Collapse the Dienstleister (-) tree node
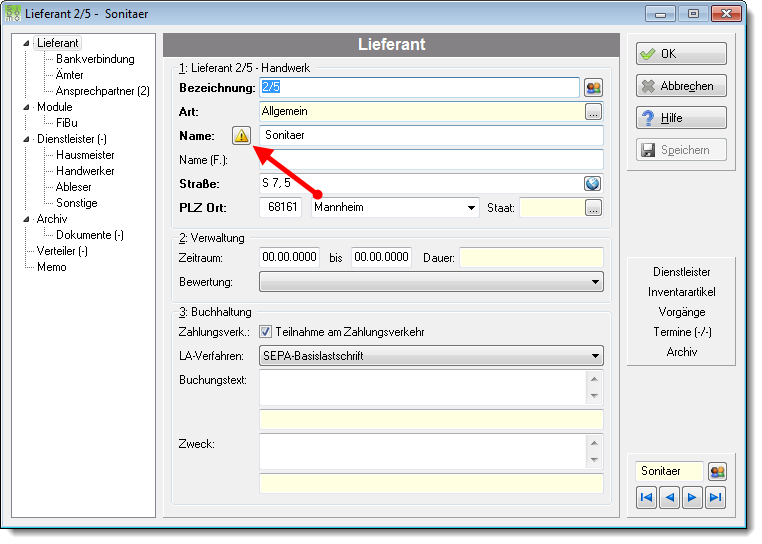The height and width of the screenshot is (544, 762). tap(26, 139)
